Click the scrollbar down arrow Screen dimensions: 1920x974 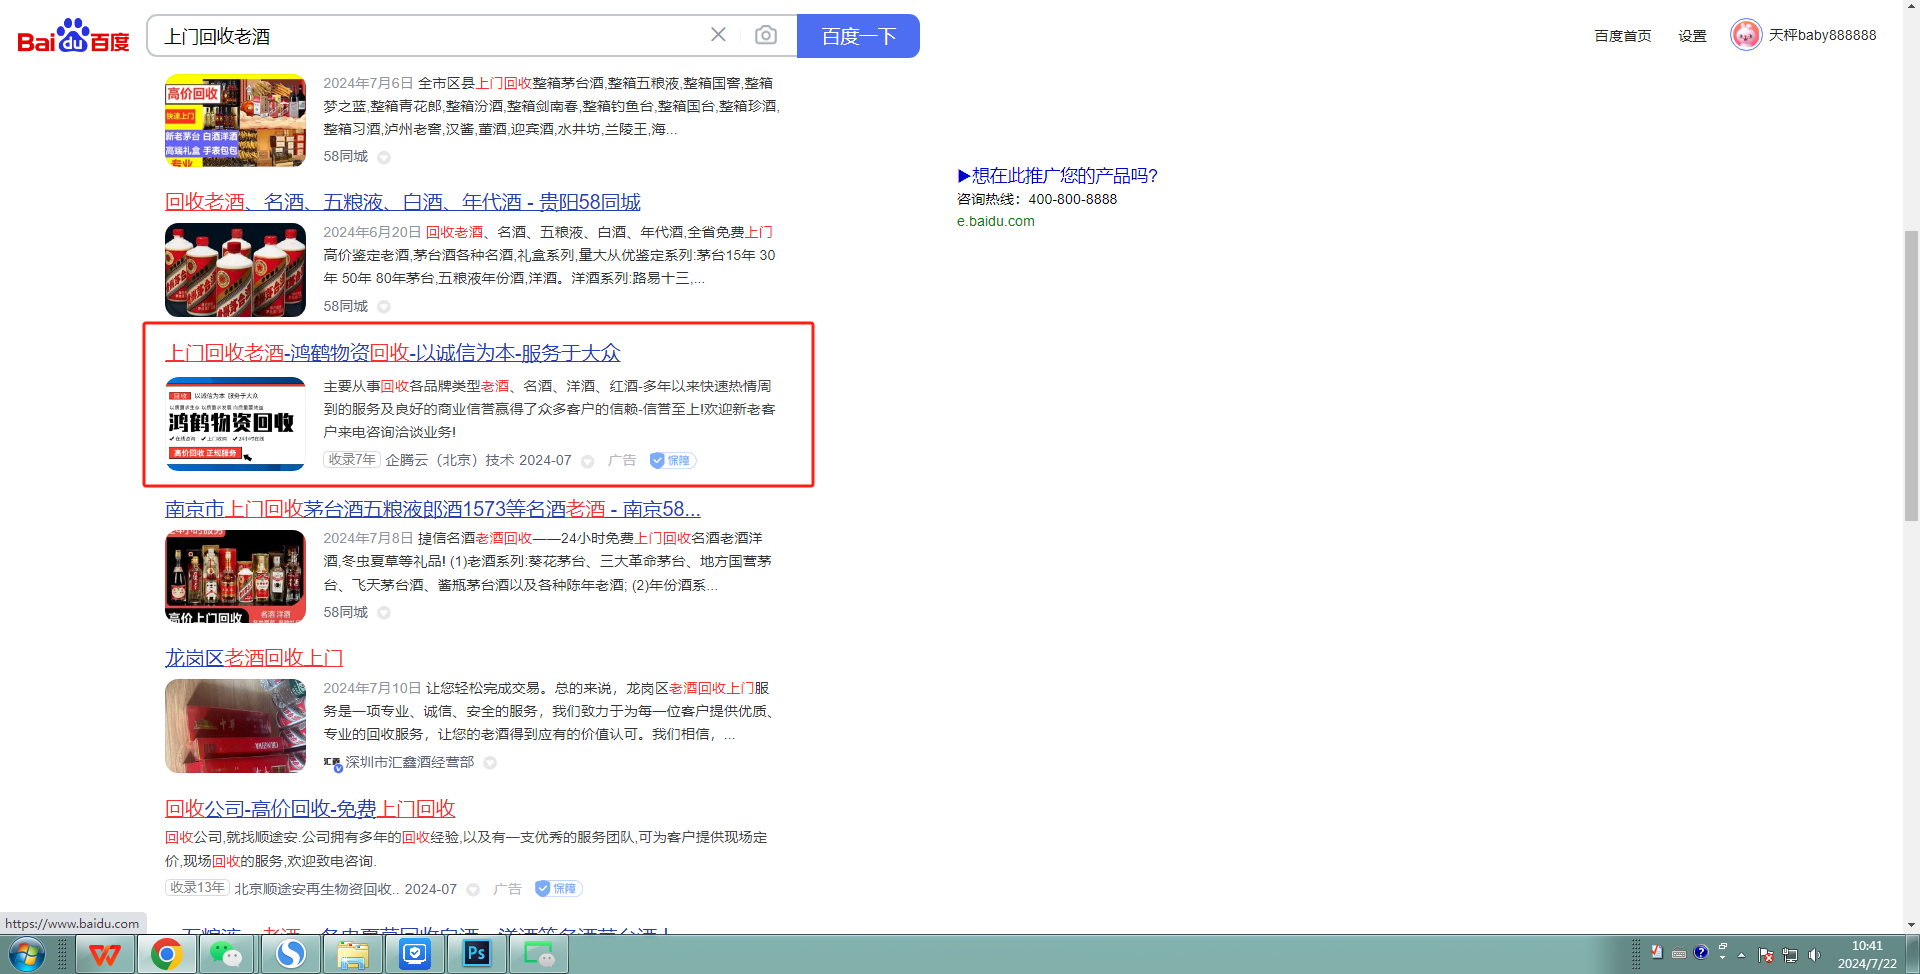(x=1911, y=925)
